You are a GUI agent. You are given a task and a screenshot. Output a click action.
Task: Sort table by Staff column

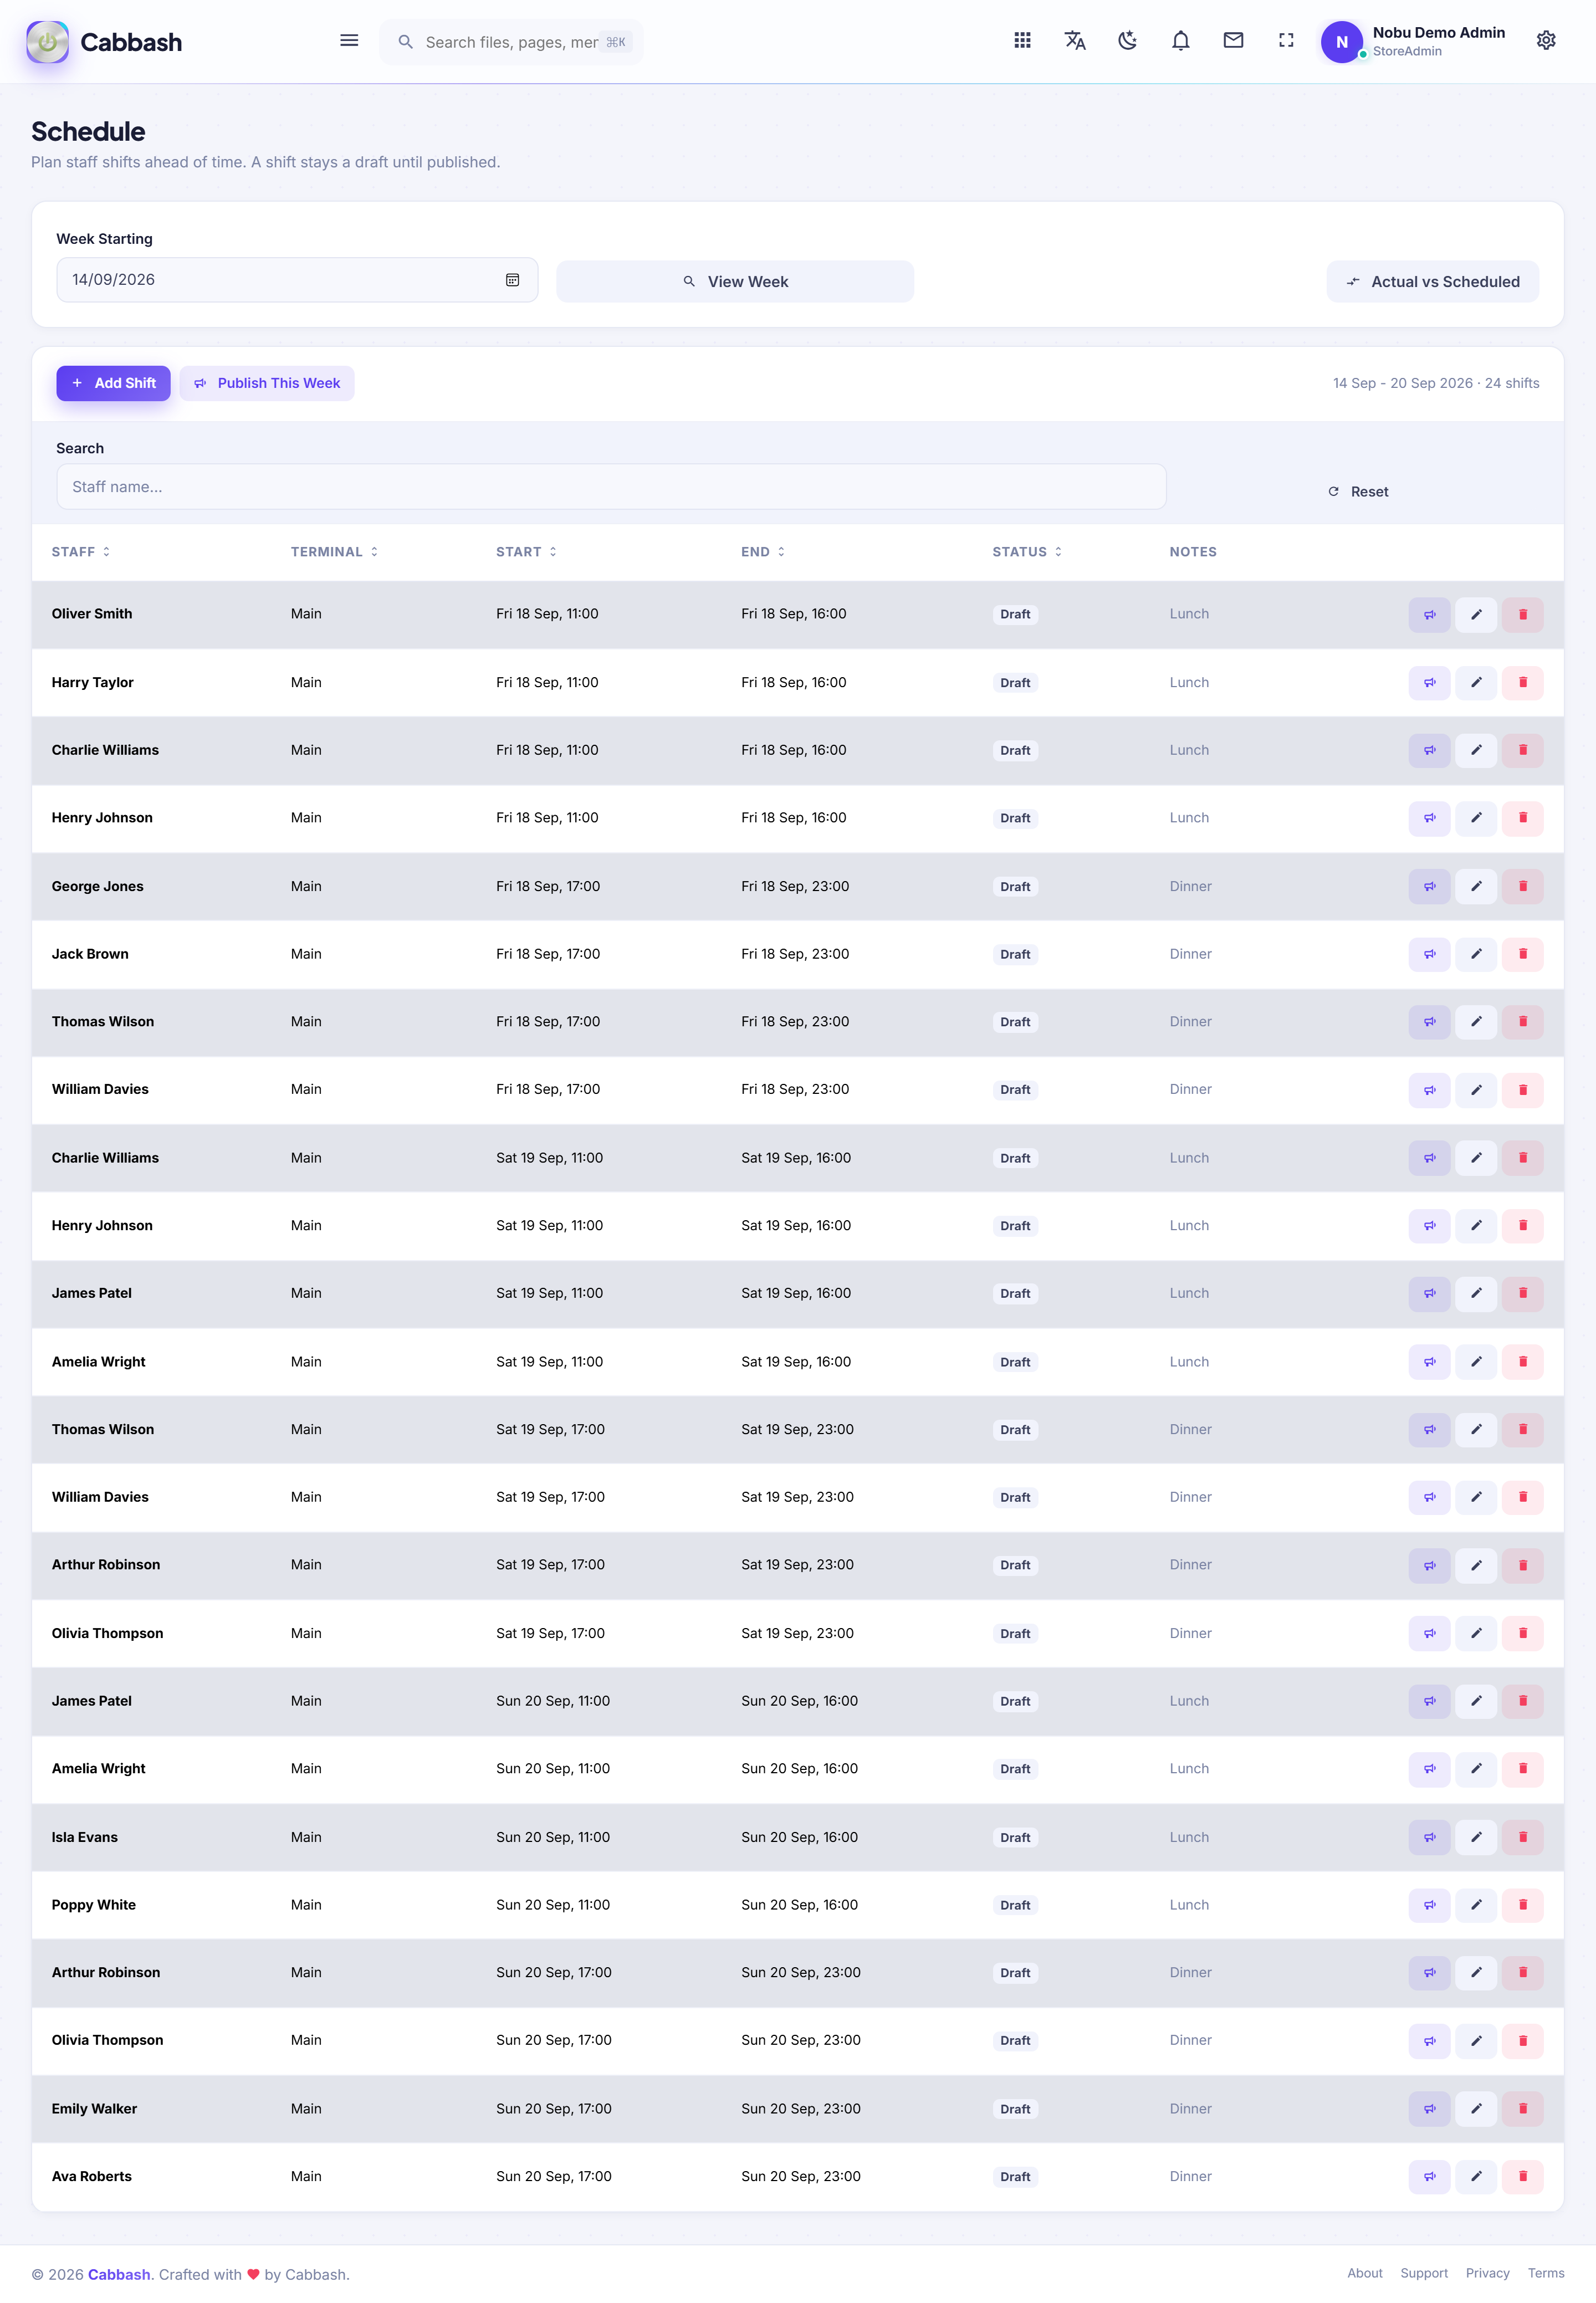click(81, 552)
